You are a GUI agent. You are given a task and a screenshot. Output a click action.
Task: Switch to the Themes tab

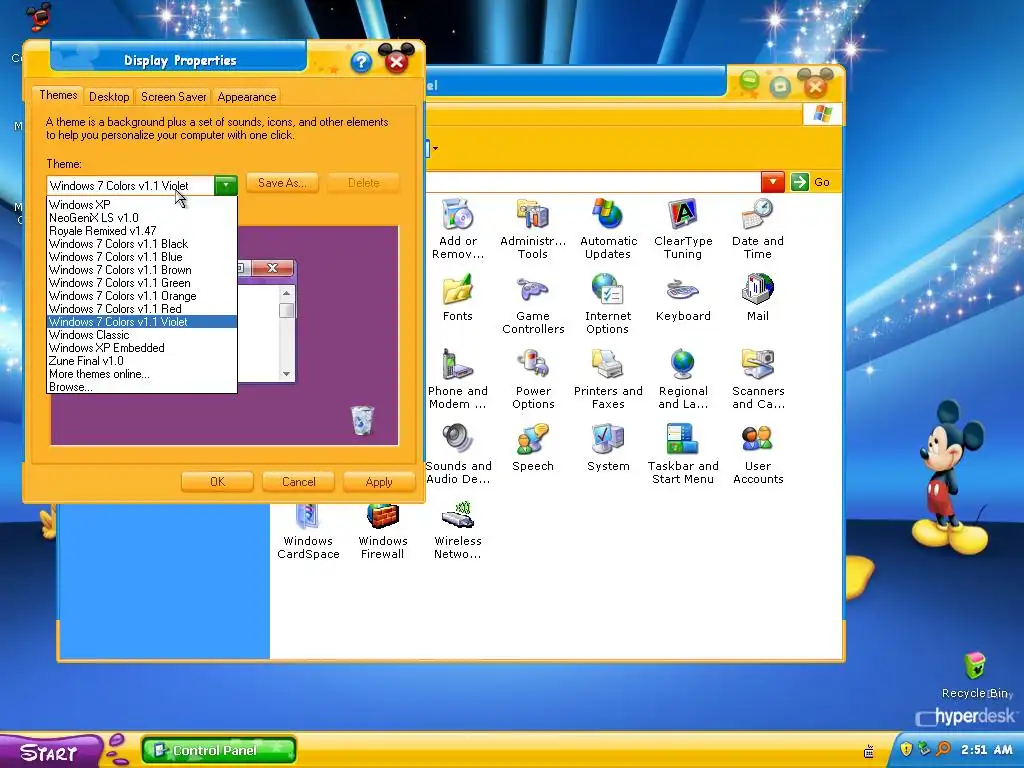pos(58,95)
